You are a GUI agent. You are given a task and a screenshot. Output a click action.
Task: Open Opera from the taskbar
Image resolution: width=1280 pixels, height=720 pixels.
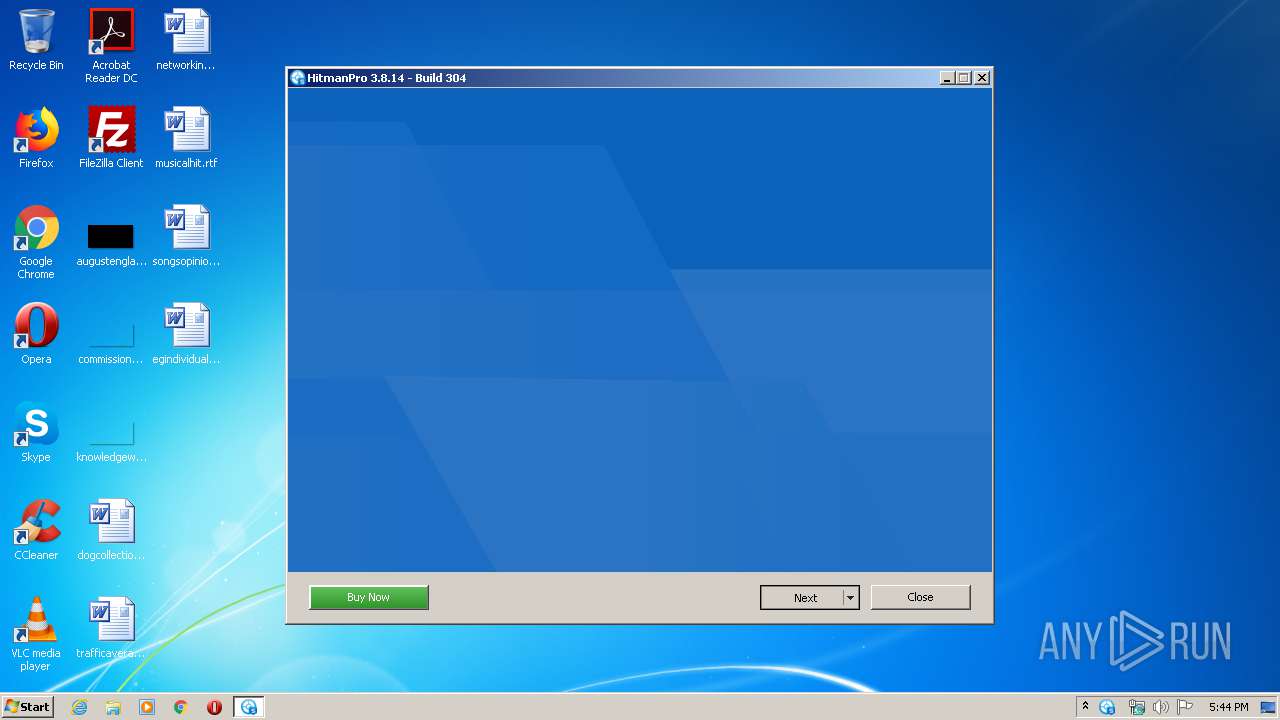[x=214, y=707]
